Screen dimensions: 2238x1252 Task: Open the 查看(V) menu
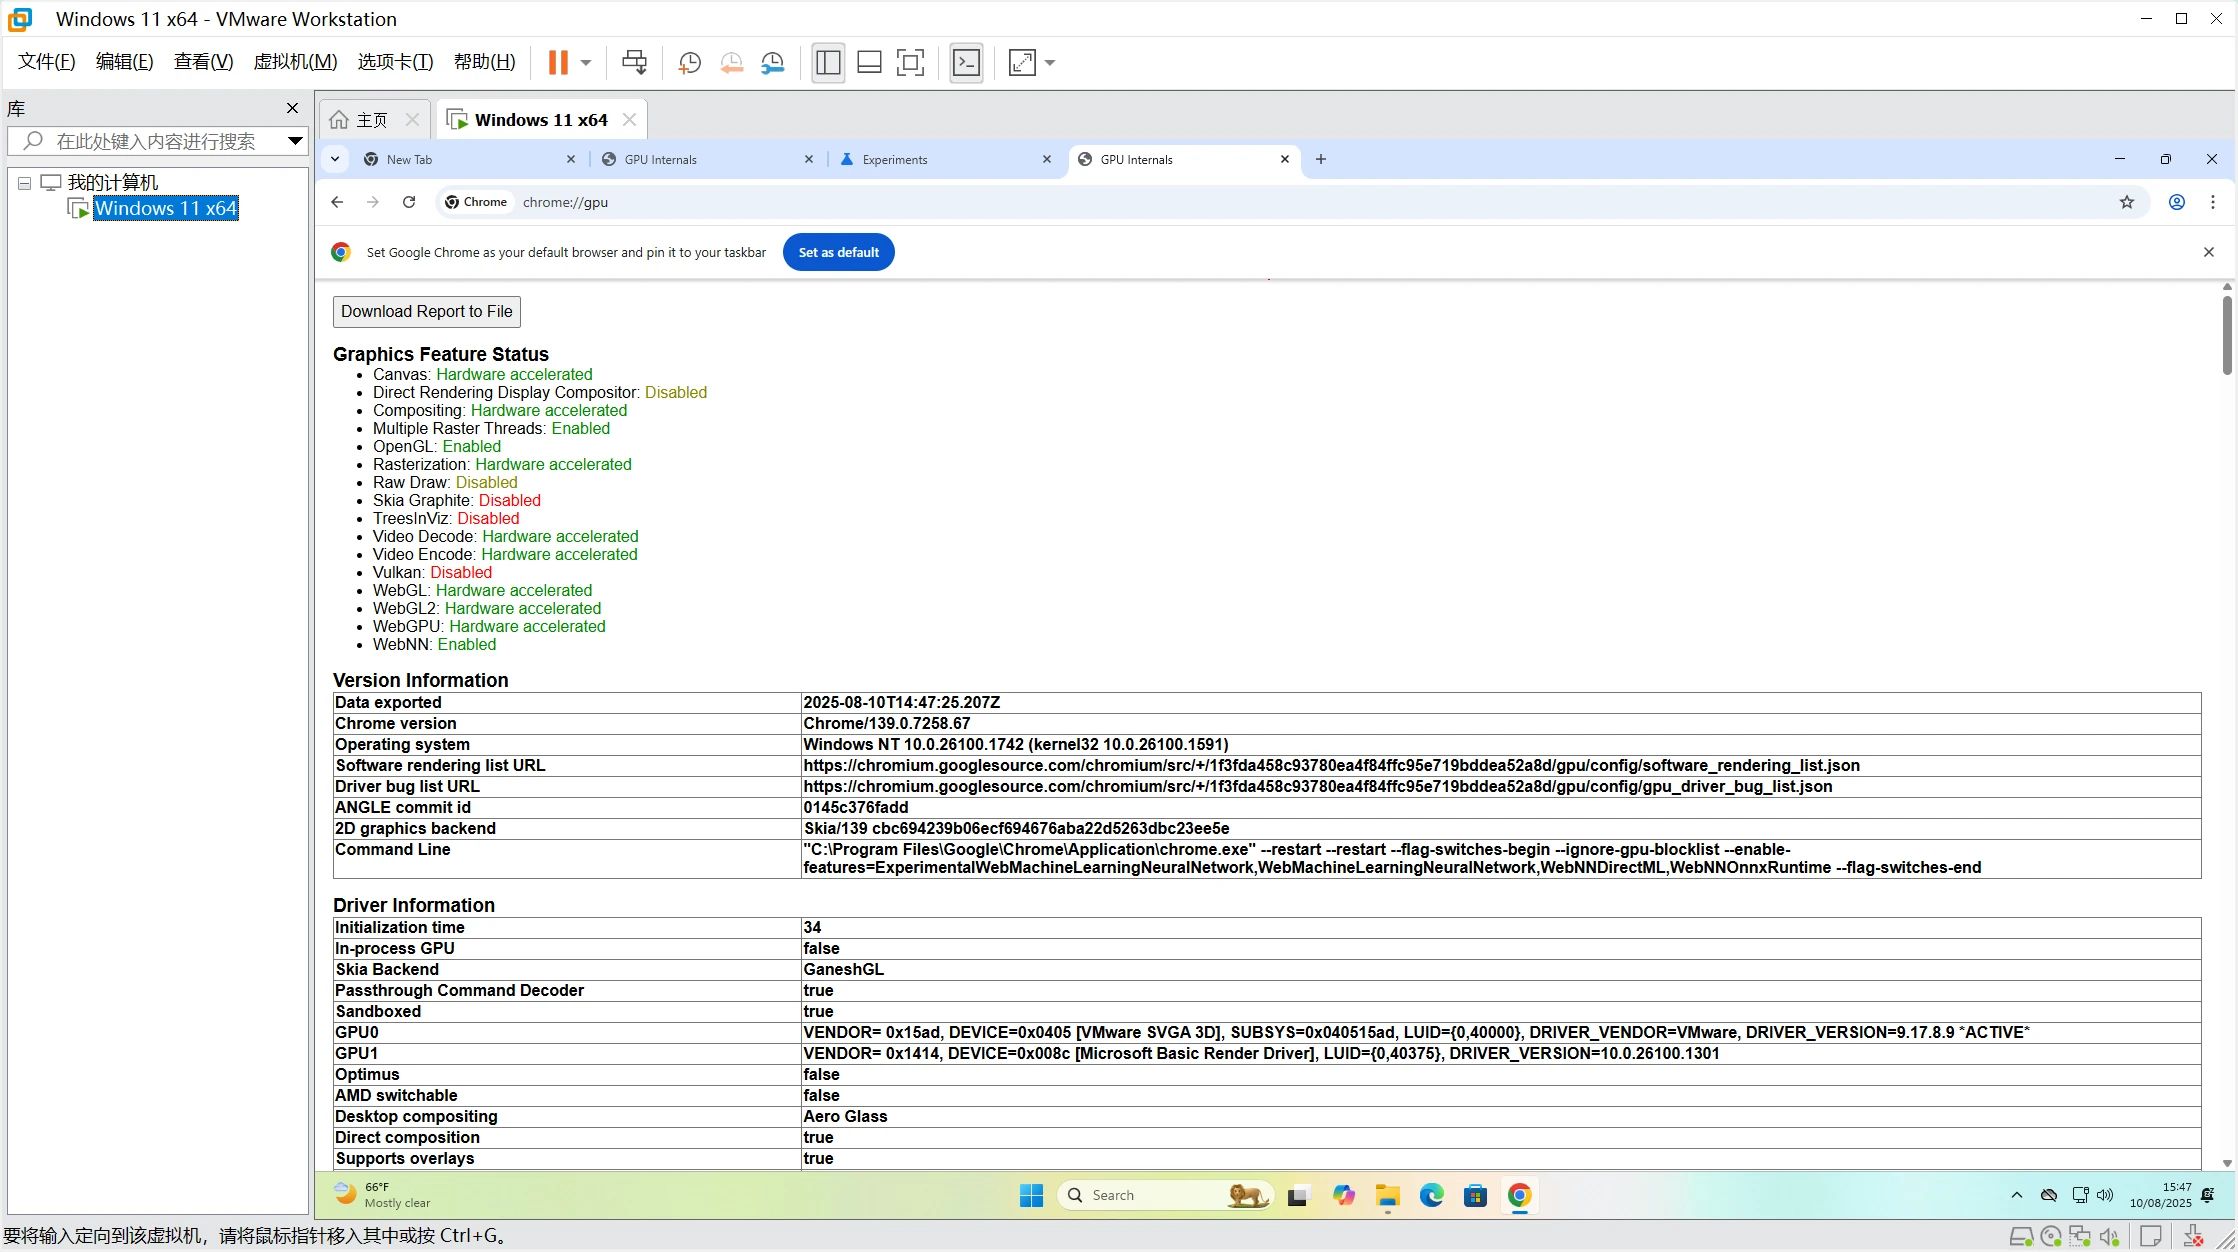tap(203, 62)
